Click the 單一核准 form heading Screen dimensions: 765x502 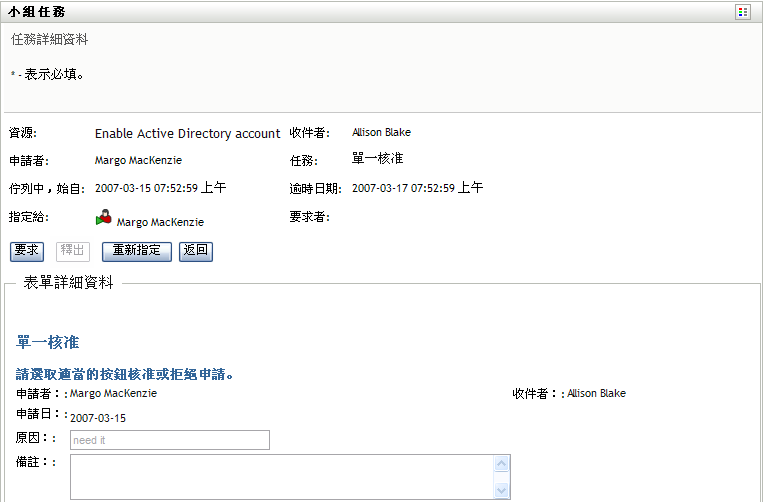[x=48, y=343]
